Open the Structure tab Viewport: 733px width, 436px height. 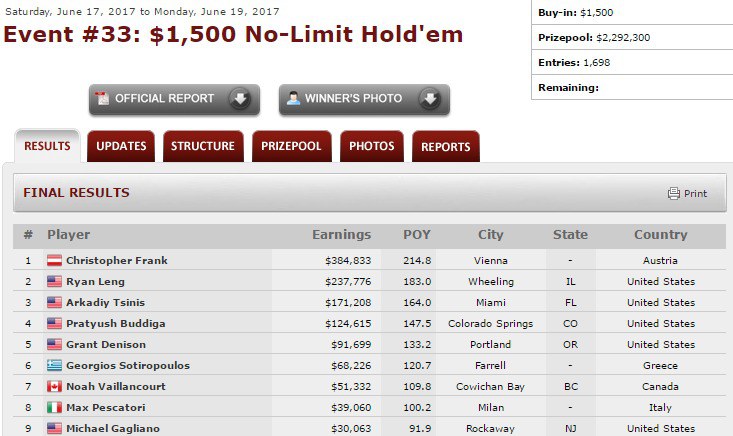coord(203,147)
